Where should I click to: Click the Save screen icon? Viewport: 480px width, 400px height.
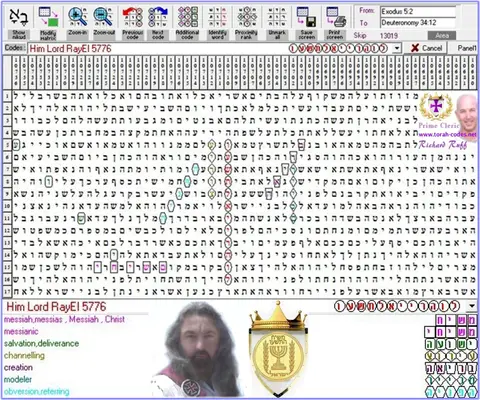pos(306,17)
